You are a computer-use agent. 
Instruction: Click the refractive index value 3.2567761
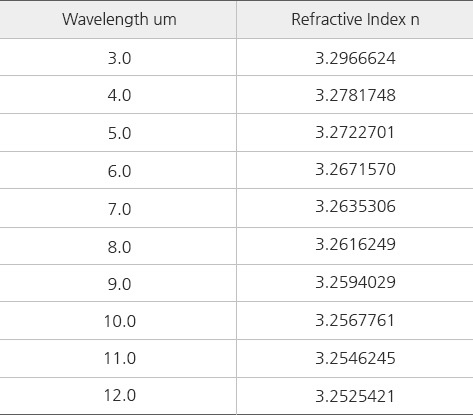[355, 320]
